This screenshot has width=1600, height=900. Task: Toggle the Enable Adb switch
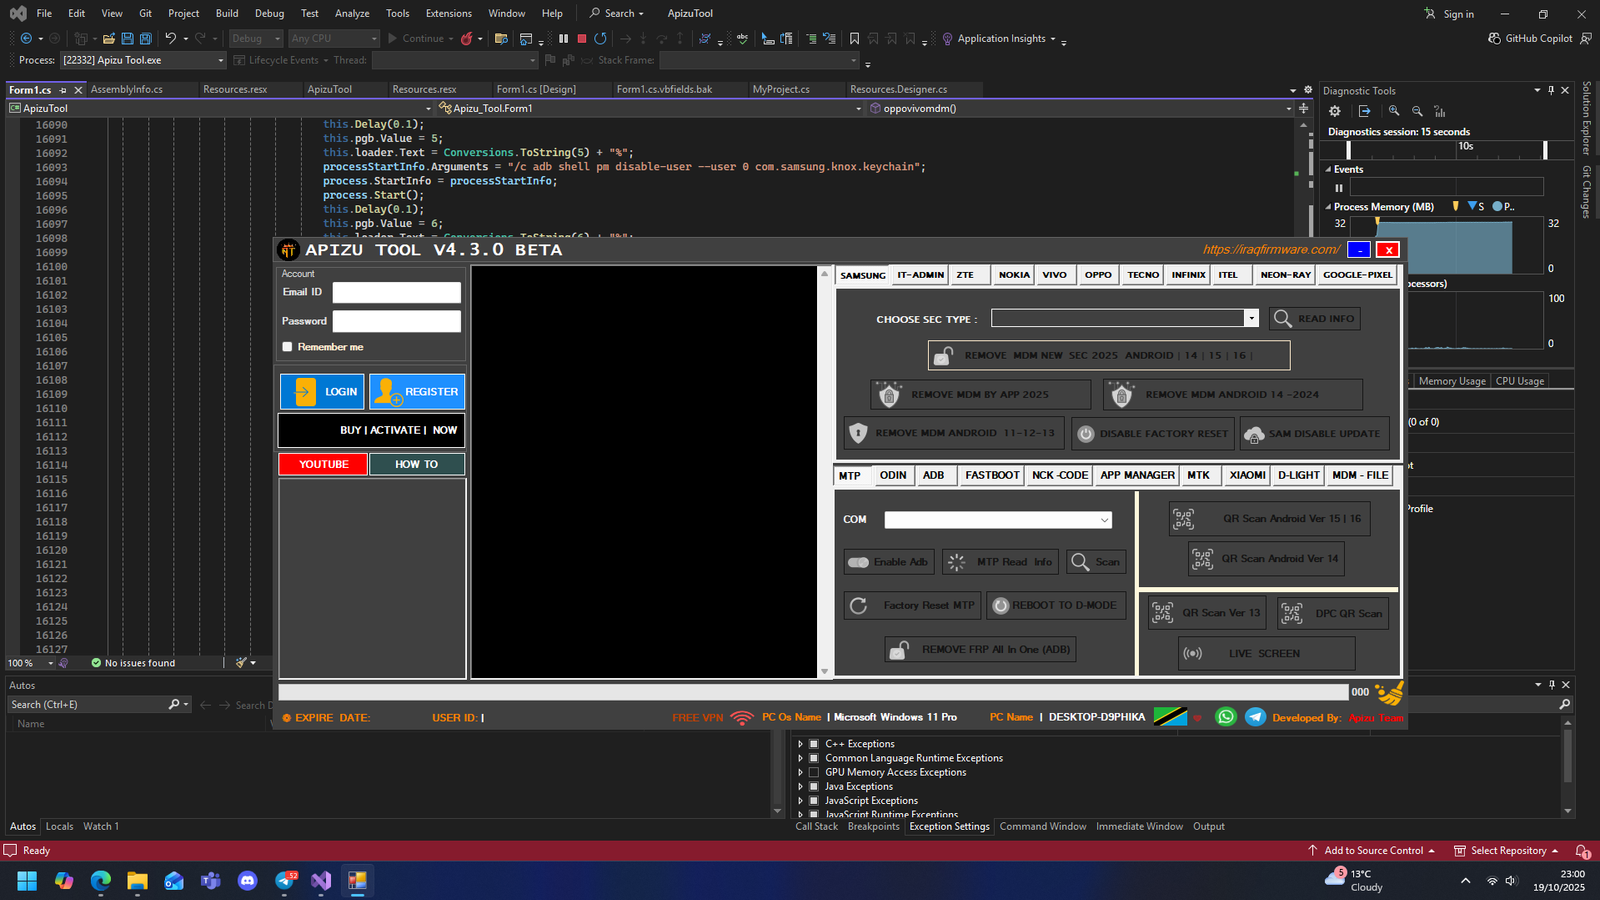[859, 562]
